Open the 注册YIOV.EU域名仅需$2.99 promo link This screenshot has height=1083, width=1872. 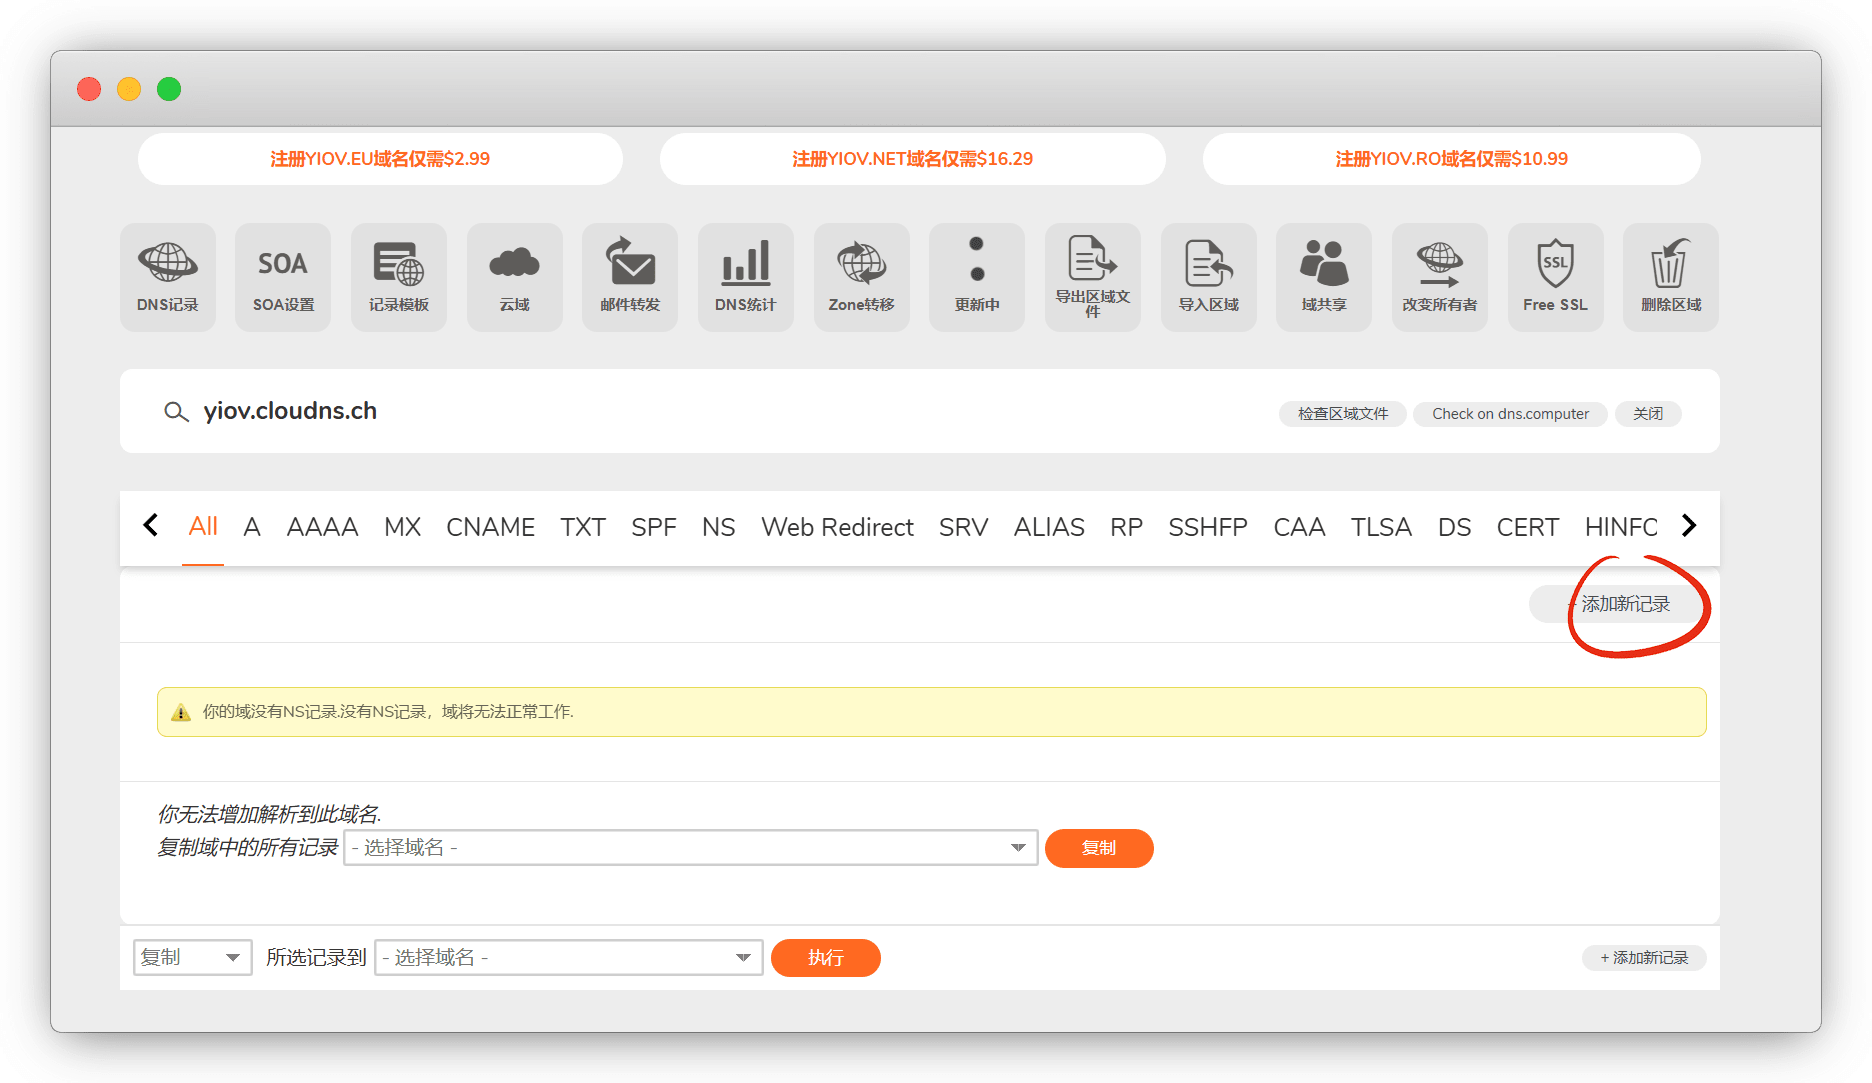[380, 159]
